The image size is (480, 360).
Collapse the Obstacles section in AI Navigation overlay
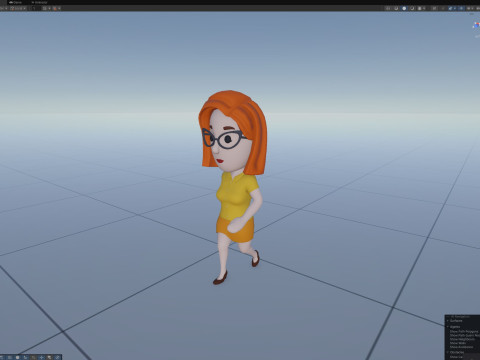(x=448, y=352)
